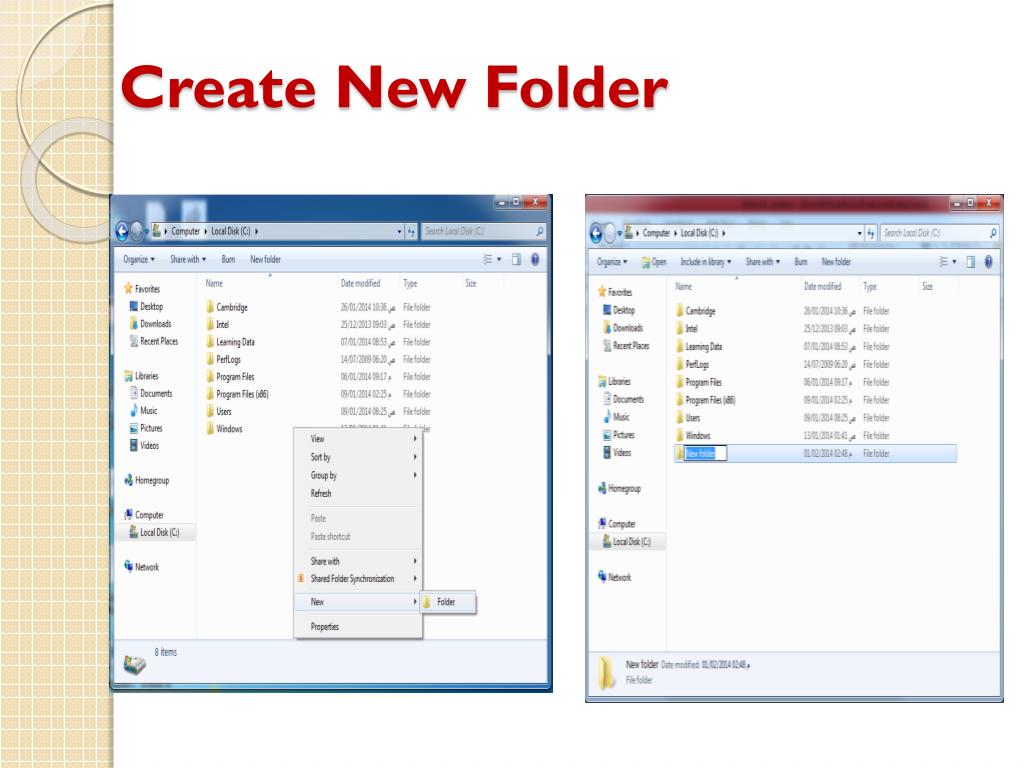The image size is (1024, 768).
Task: Click the search magnifier in right window
Action: tap(993, 233)
